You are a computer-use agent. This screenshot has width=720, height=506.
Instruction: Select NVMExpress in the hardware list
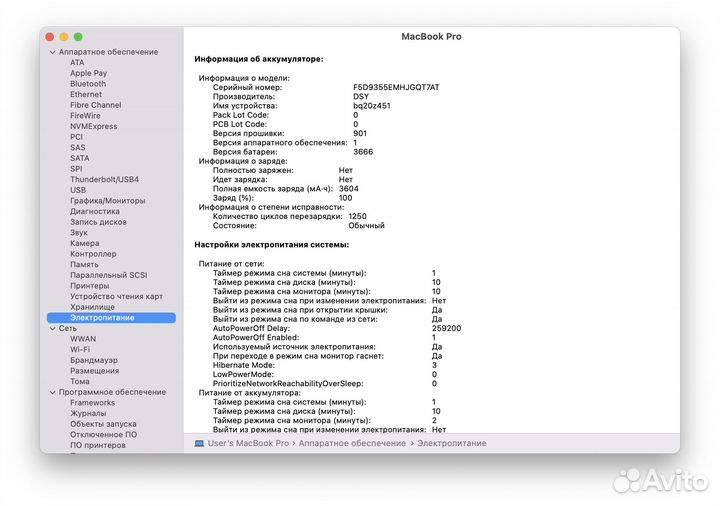[93, 126]
